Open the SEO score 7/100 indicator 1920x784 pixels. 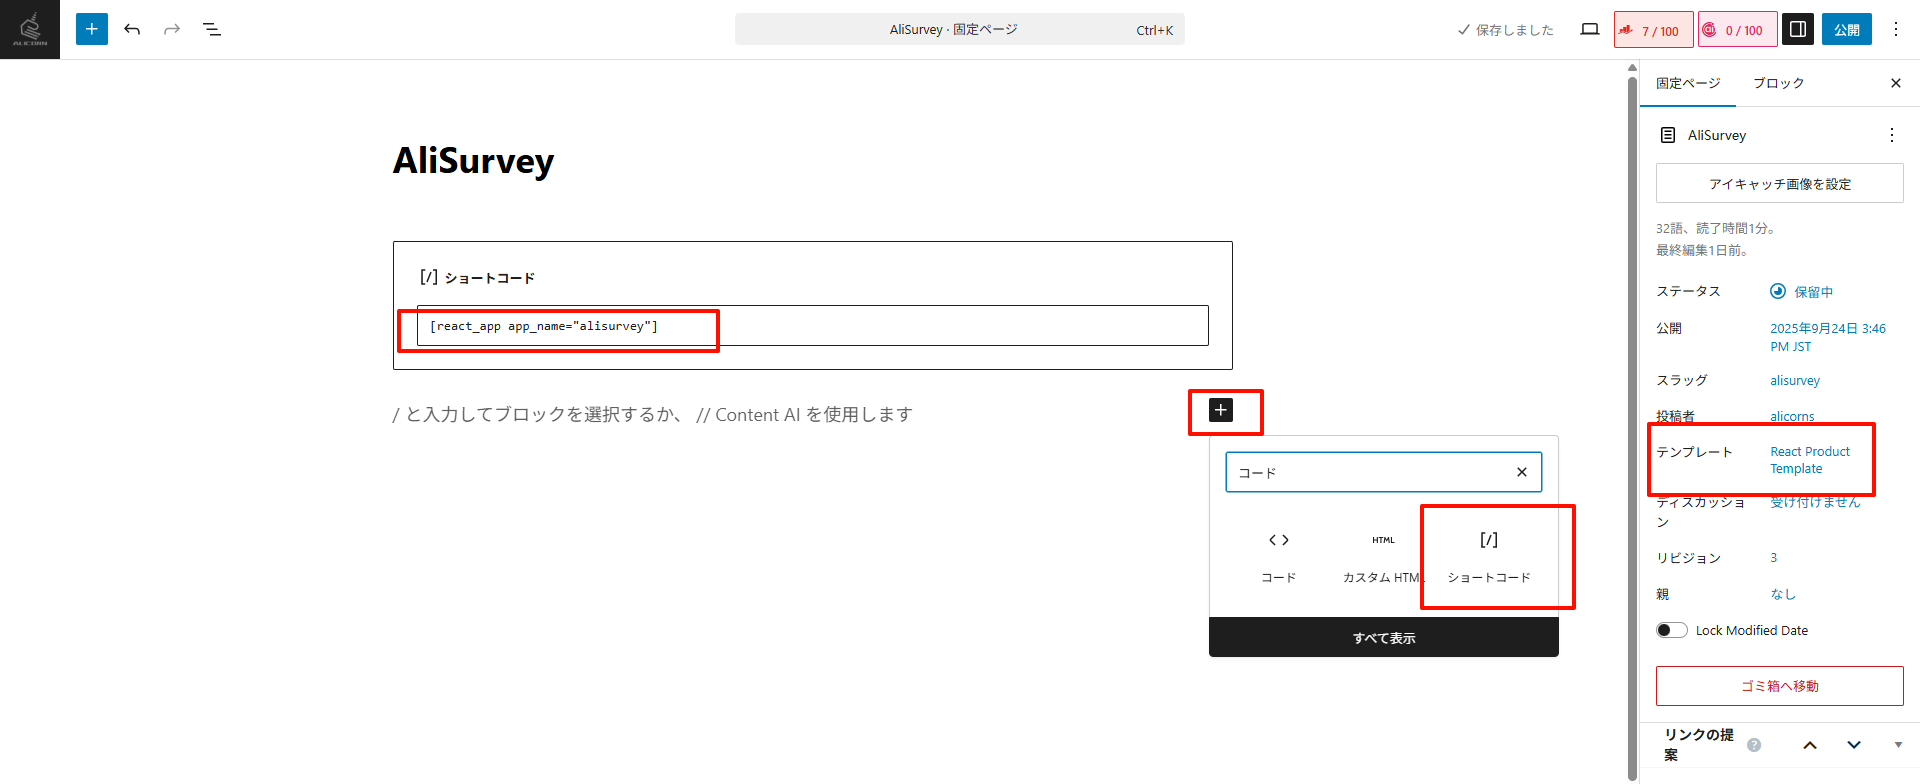[1653, 30]
